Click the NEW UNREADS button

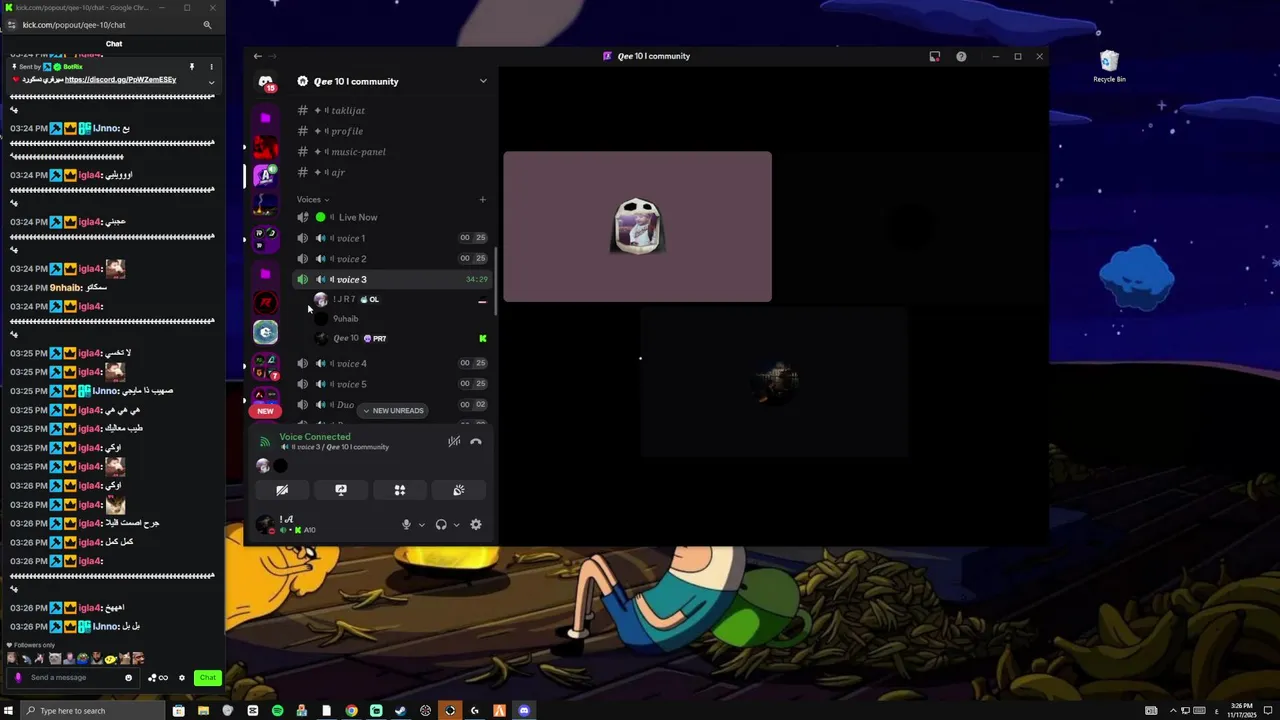click(393, 411)
